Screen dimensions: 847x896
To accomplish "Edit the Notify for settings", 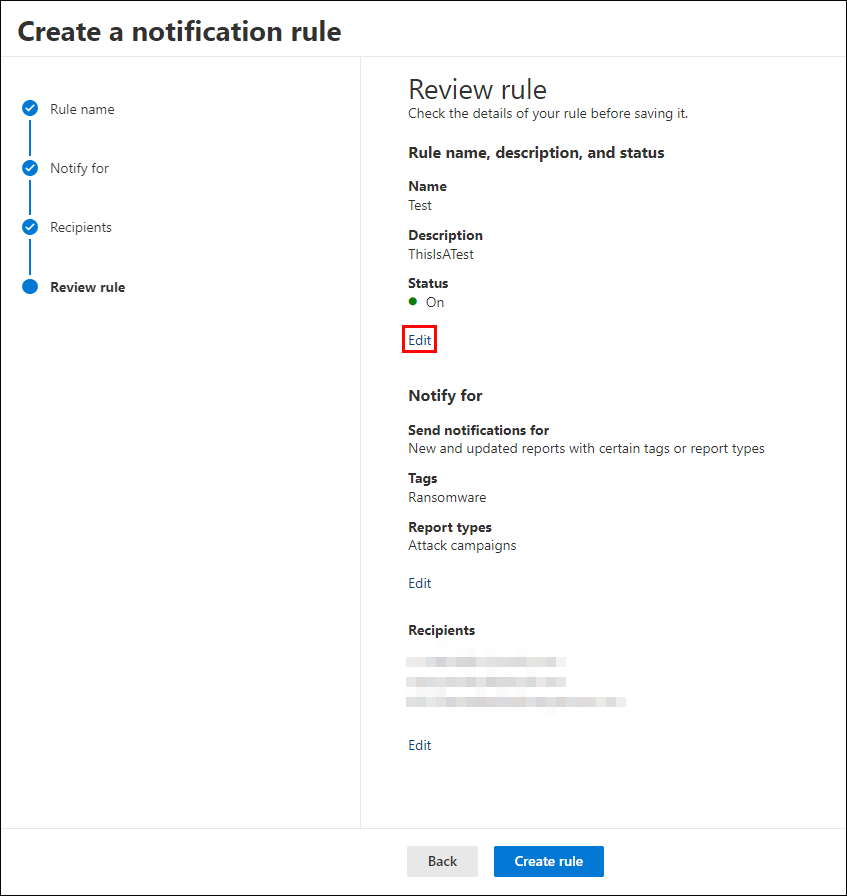I will click(419, 583).
